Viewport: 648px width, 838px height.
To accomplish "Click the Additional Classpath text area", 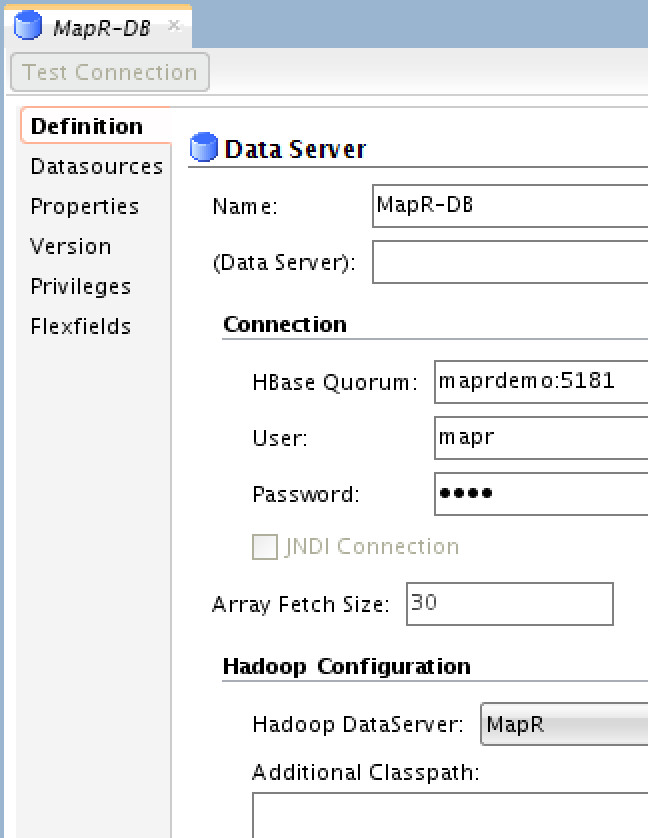I will 450,816.
